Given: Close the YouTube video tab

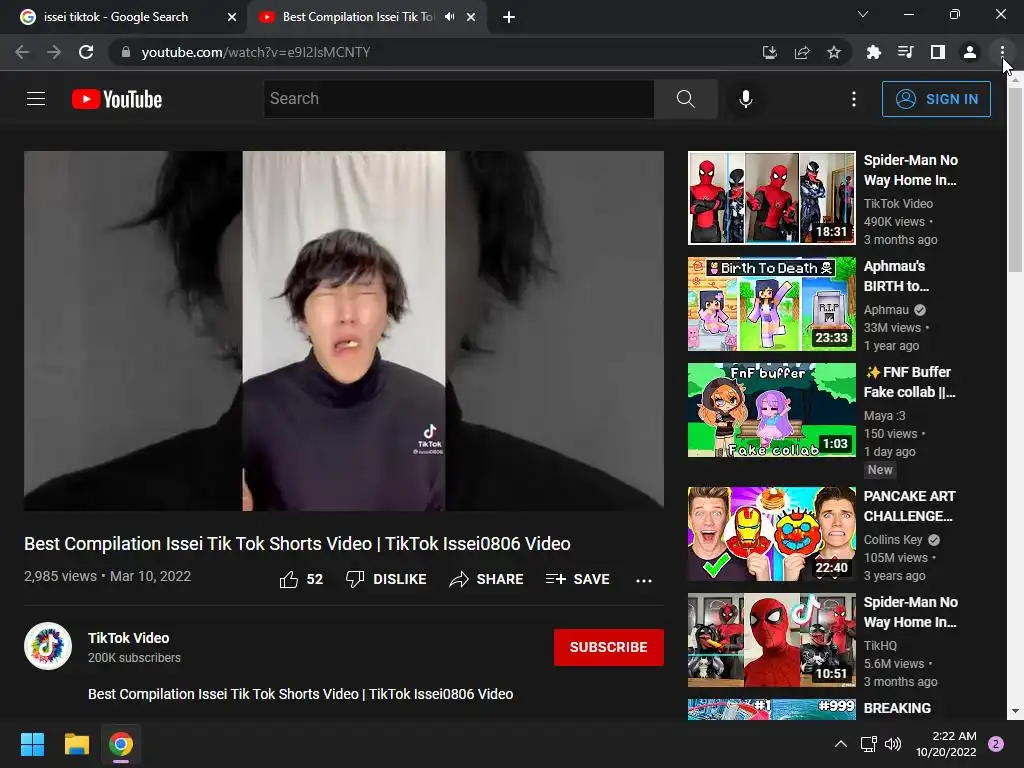Looking at the screenshot, I should coord(471,18).
